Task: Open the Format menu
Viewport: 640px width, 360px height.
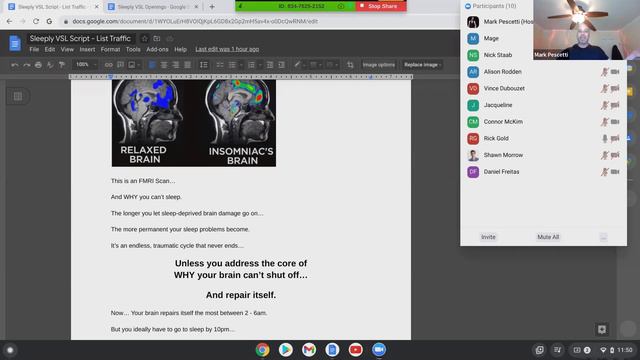Action: 110,49
